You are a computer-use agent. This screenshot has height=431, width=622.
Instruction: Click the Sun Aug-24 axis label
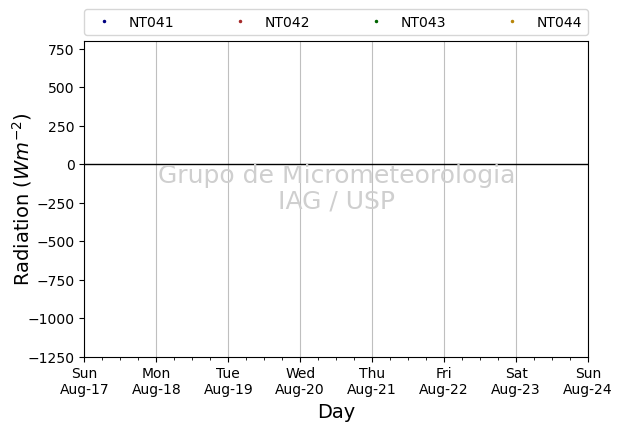(x=588, y=381)
